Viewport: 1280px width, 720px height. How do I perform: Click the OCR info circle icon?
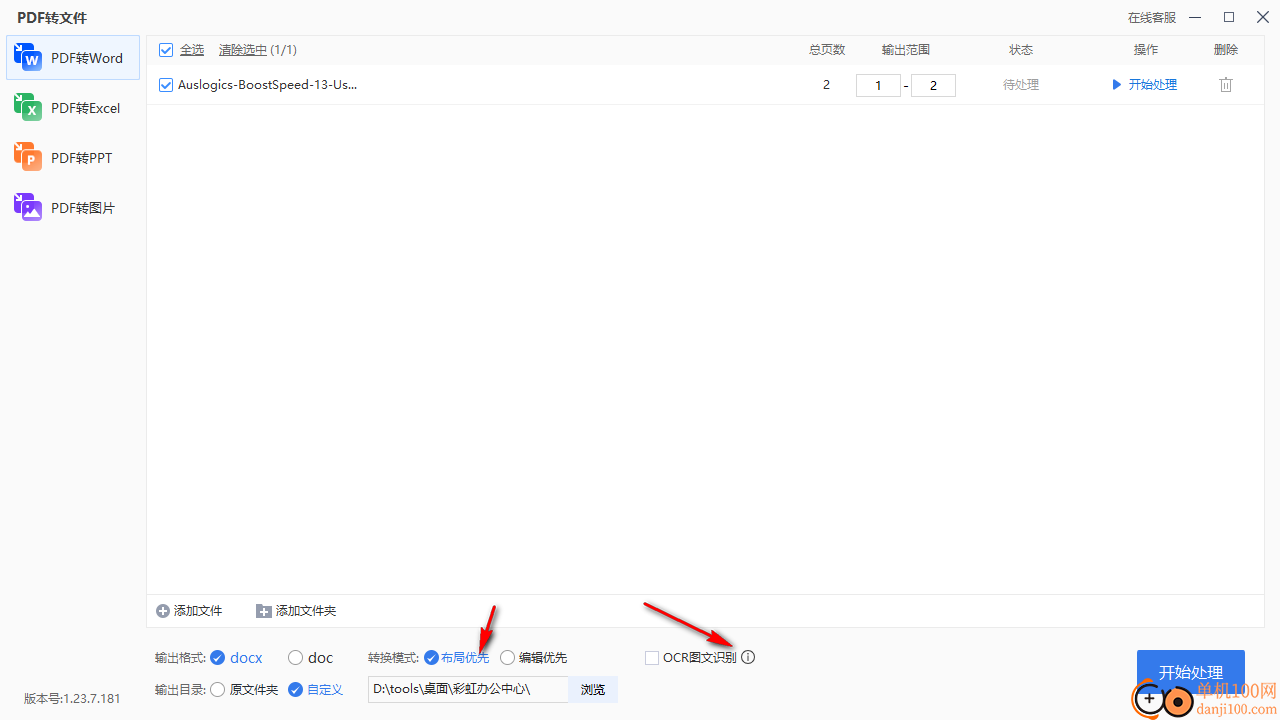point(748,657)
